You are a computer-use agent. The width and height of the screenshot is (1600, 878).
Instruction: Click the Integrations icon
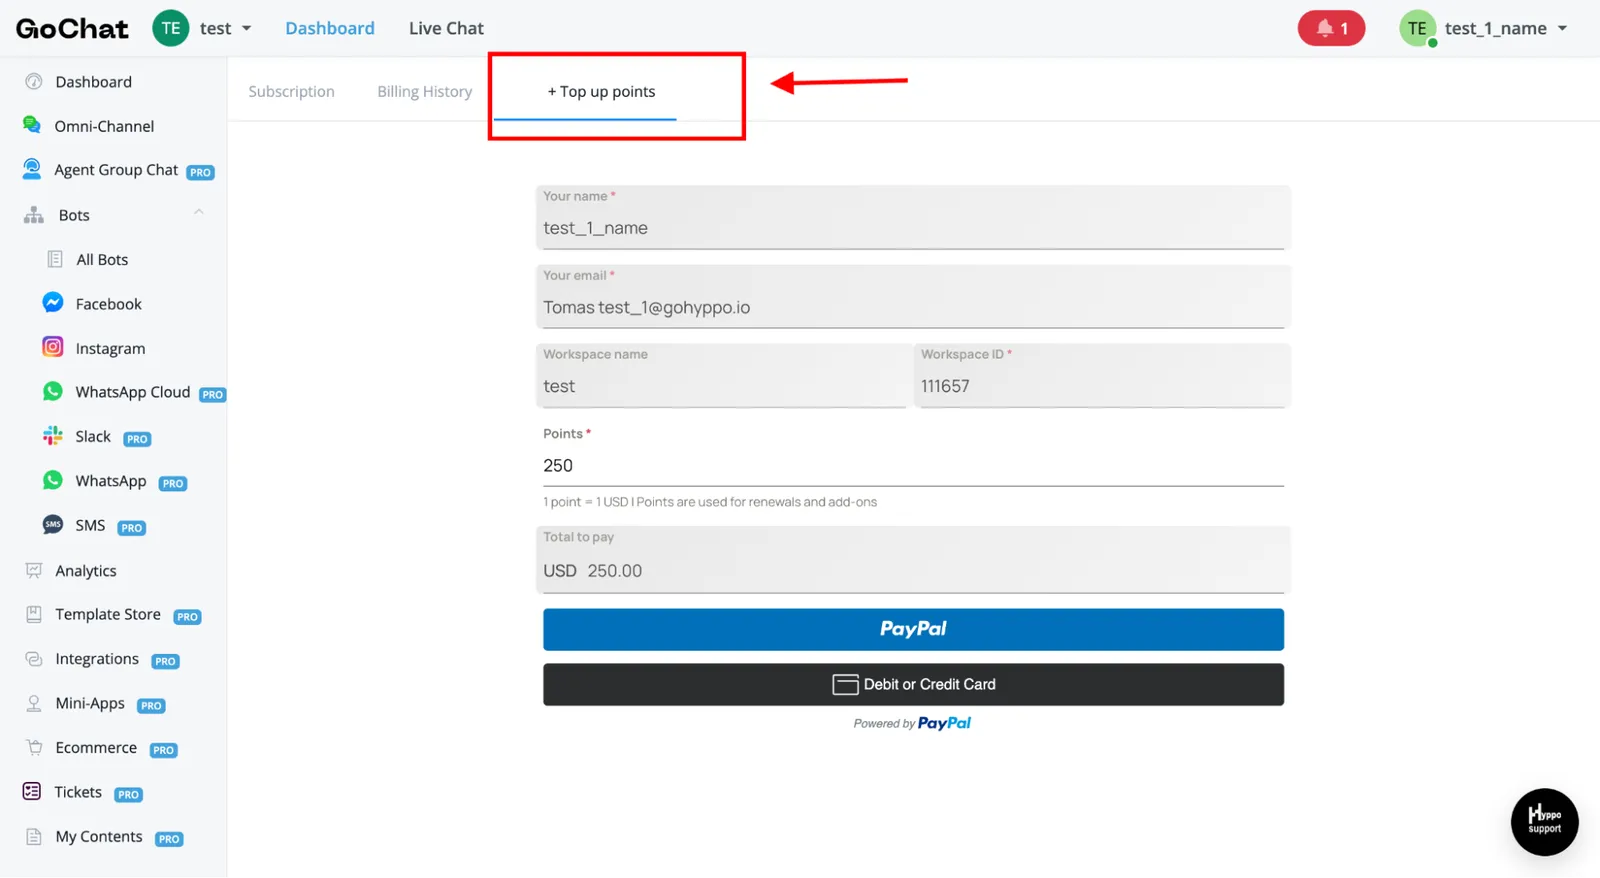pyautogui.click(x=34, y=659)
